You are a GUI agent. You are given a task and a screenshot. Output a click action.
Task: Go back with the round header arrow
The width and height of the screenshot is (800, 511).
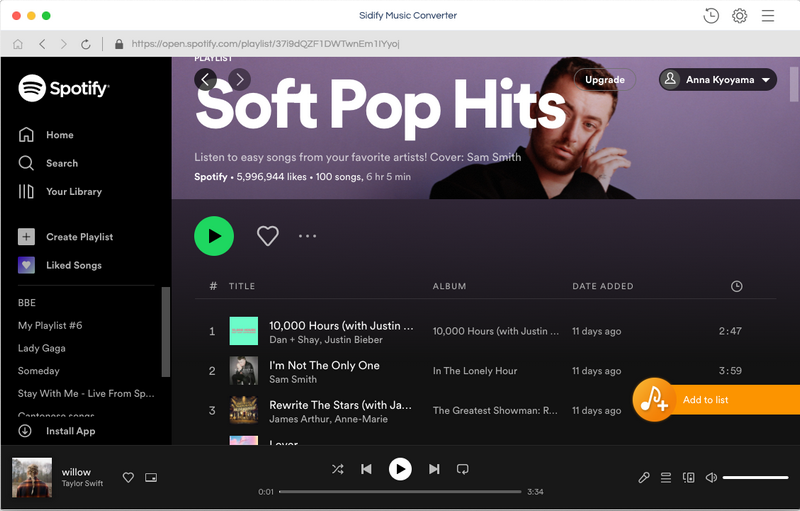[x=205, y=80]
